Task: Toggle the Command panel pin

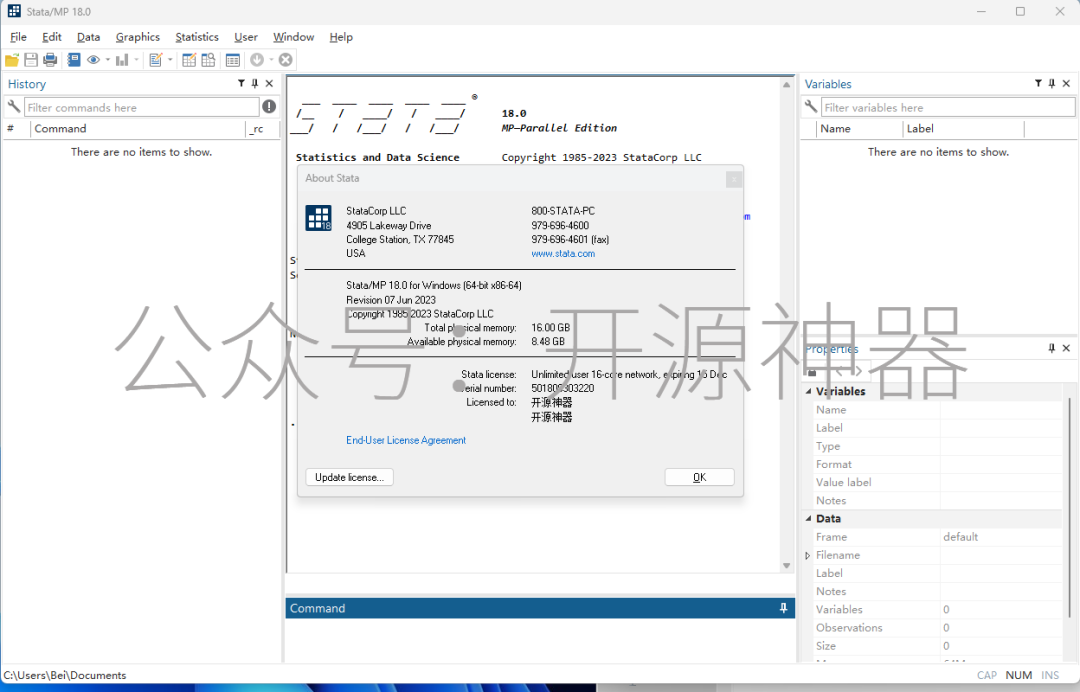Action: click(784, 608)
